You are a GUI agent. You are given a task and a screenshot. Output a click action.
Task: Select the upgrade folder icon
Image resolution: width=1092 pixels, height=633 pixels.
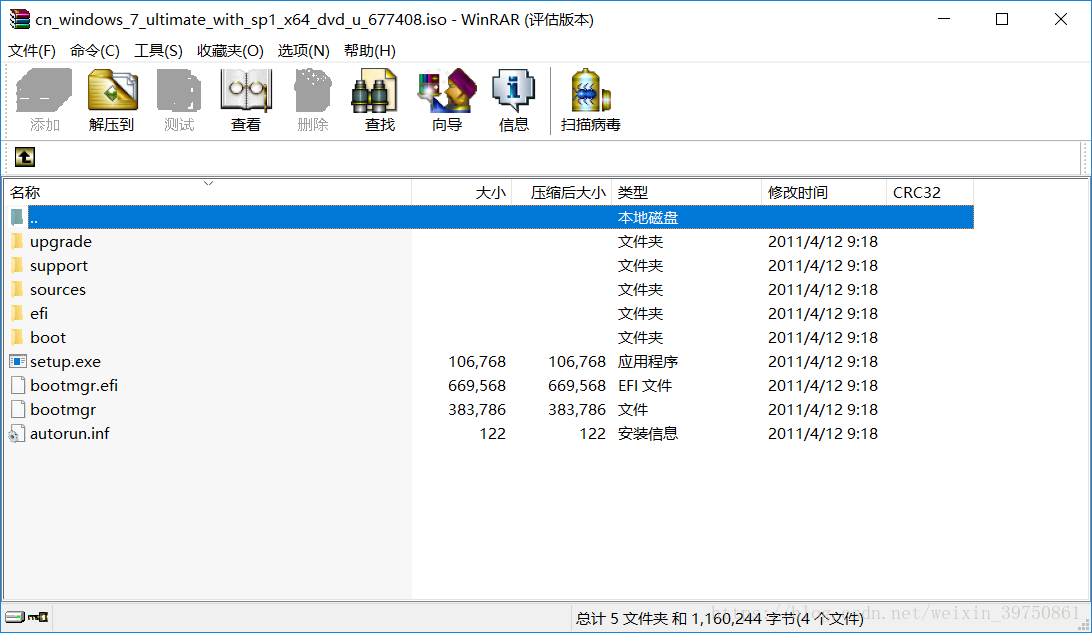click(x=17, y=242)
